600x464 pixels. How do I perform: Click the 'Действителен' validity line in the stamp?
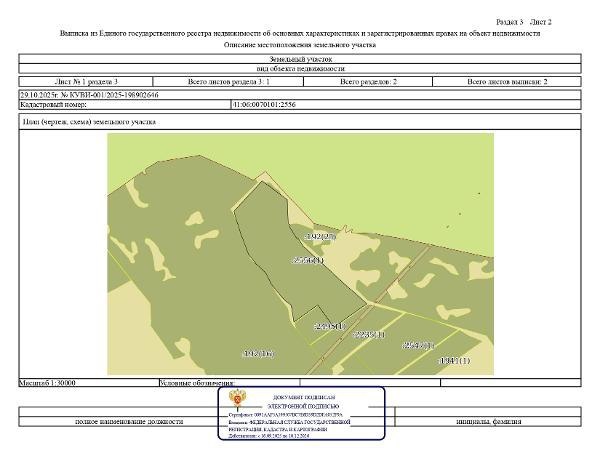coord(269,436)
